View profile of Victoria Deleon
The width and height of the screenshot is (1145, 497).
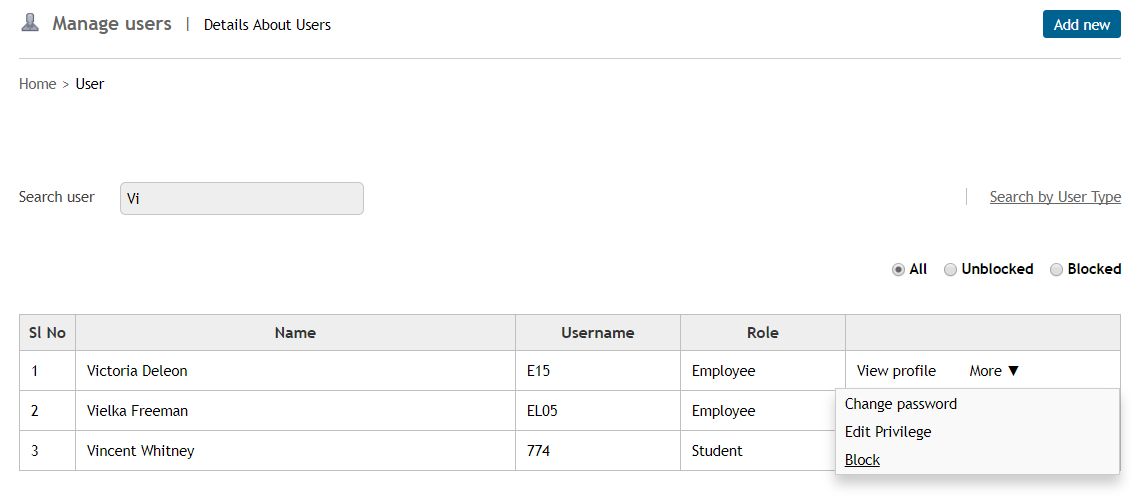click(x=896, y=371)
